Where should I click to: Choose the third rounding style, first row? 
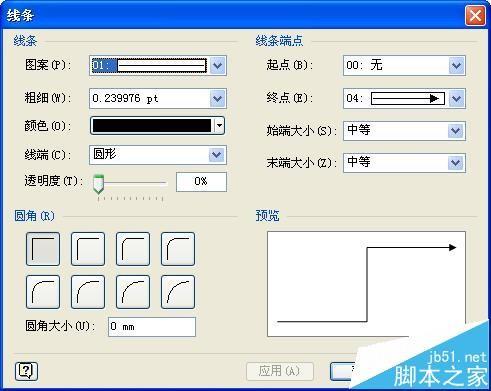133,249
